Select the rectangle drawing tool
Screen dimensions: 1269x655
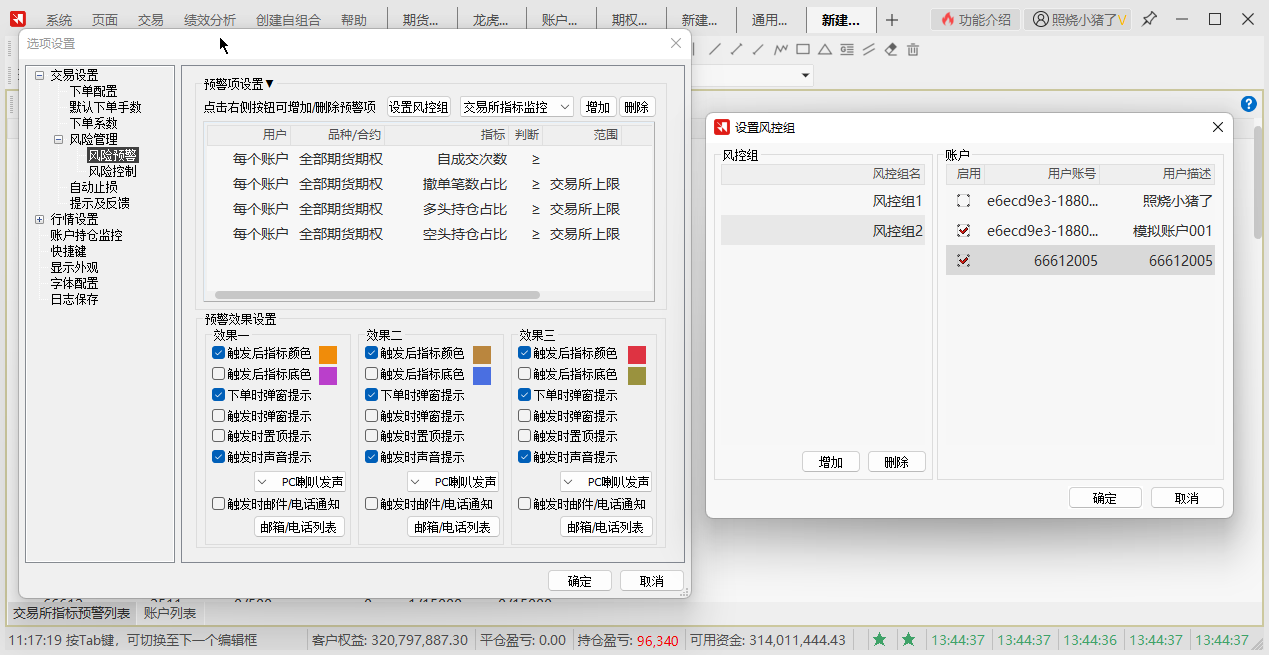point(803,49)
